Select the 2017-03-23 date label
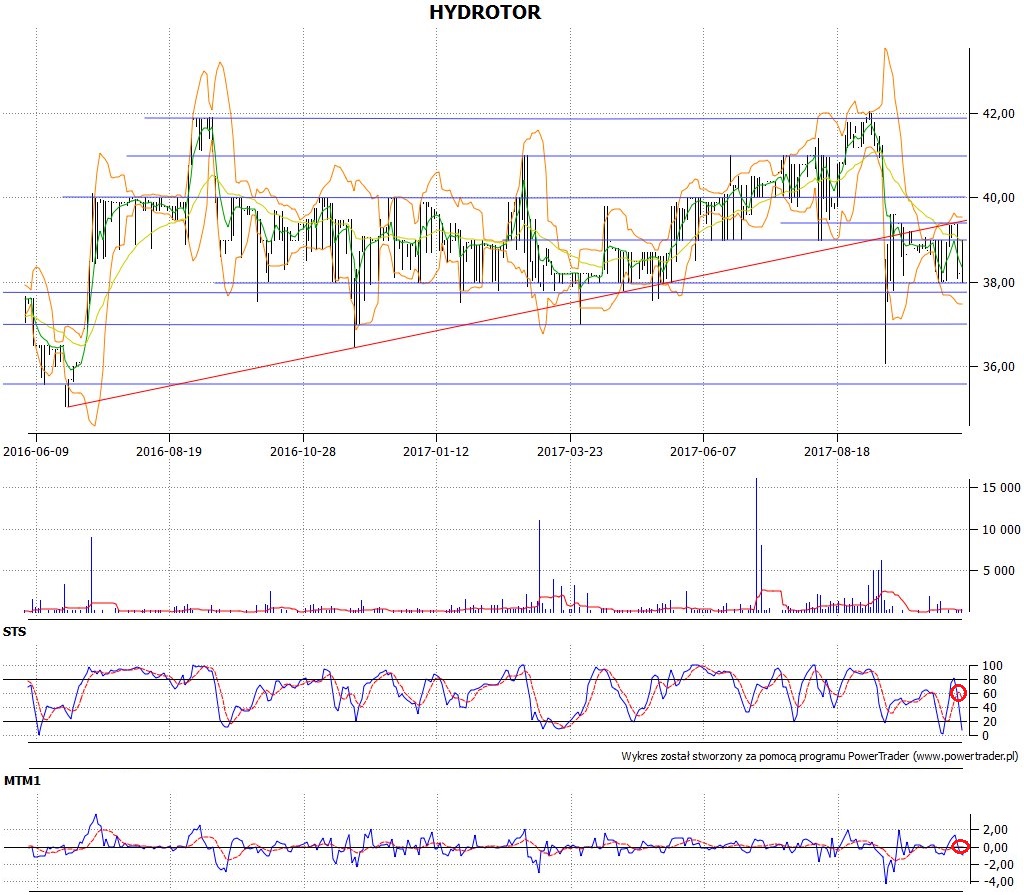The height and width of the screenshot is (895, 1024). click(x=569, y=451)
